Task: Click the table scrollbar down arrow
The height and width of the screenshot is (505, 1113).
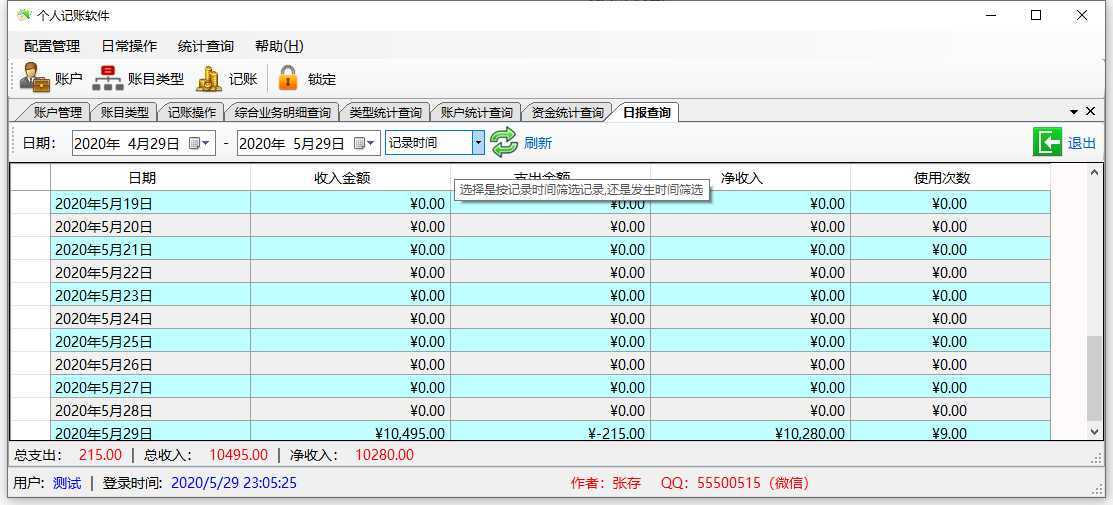Action: [1094, 431]
